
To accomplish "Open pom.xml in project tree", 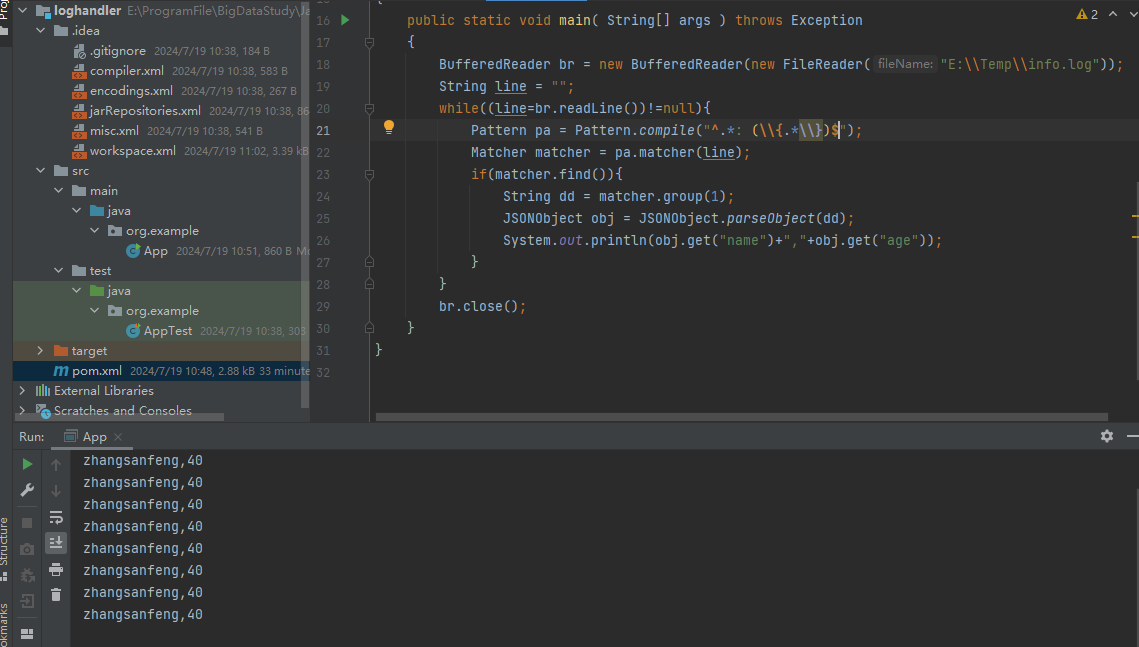I will click(96, 371).
